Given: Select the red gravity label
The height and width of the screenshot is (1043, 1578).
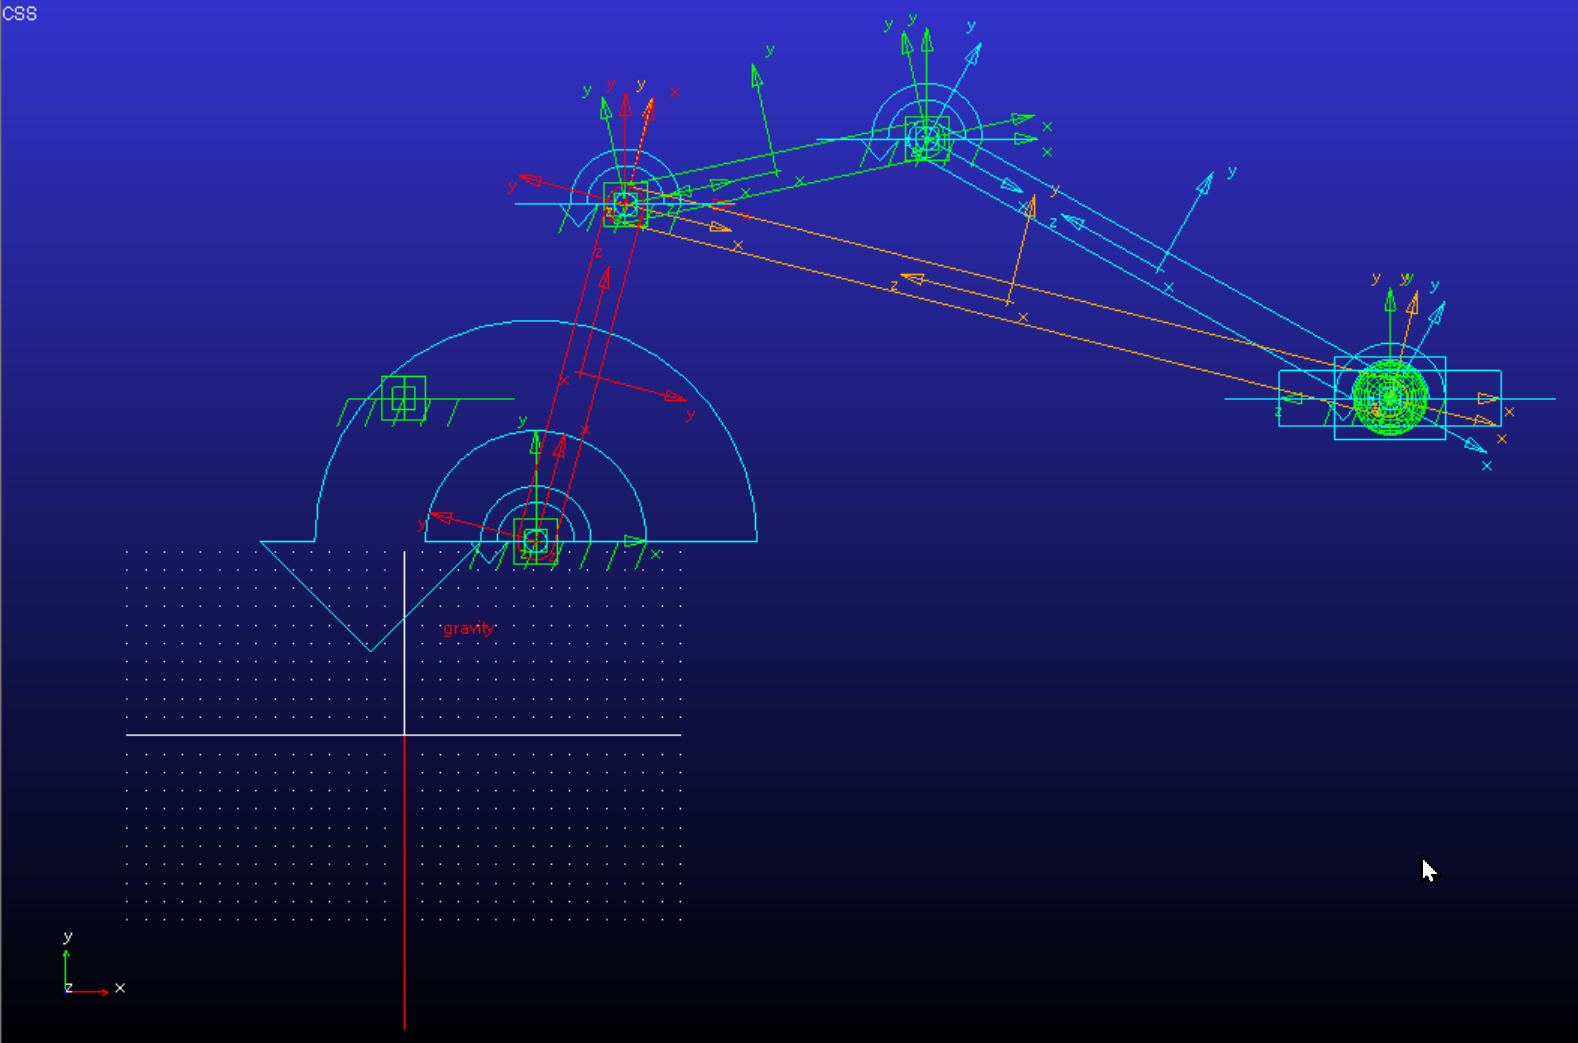Looking at the screenshot, I should tap(468, 628).
